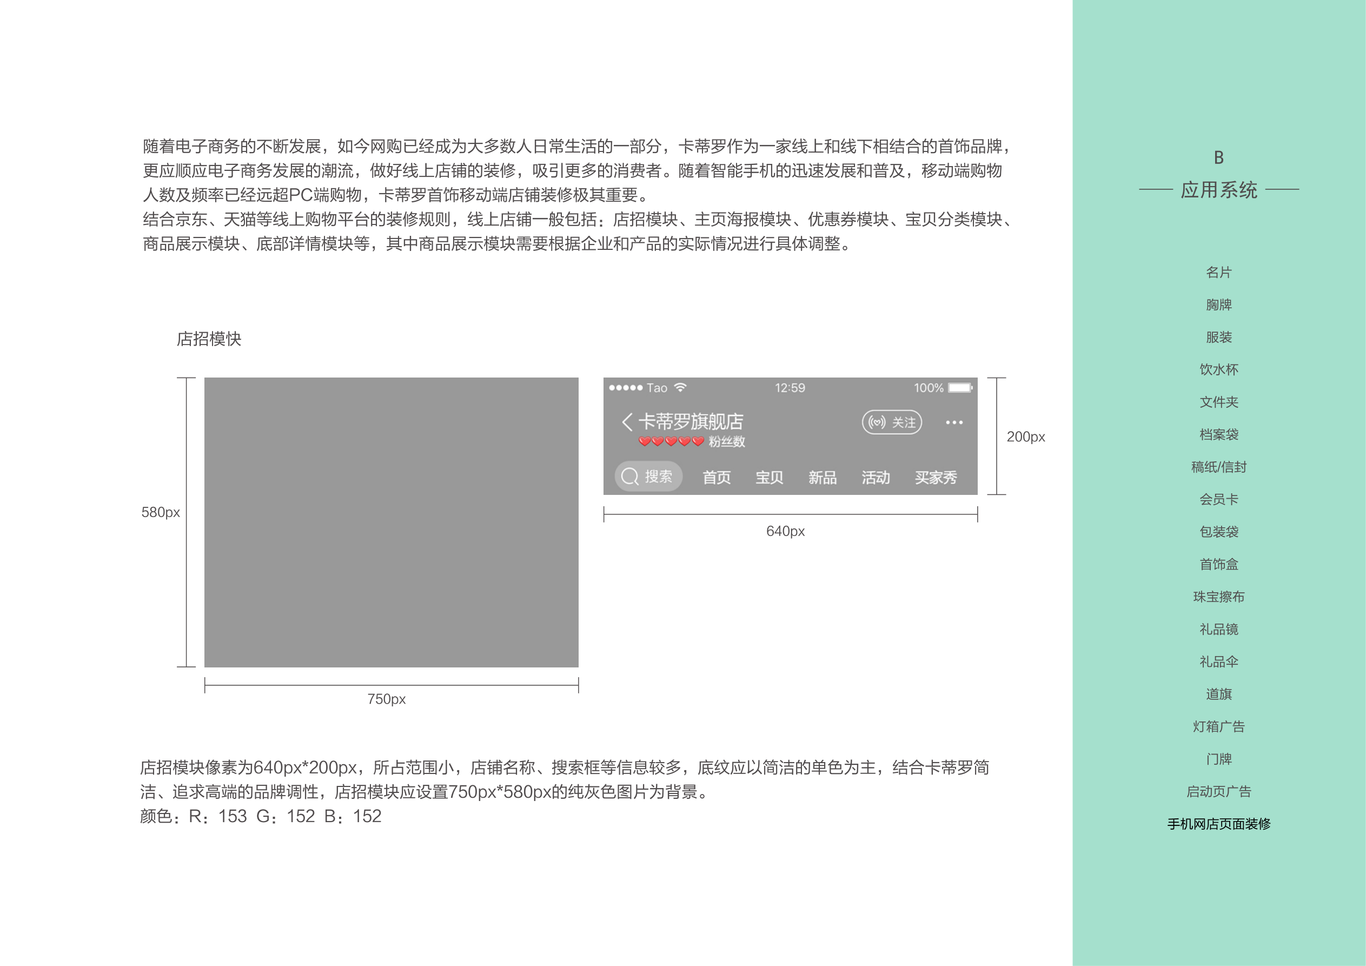The image size is (1366, 966).
Task: Select 档案袋 in the sidebar list
Action: click(1219, 435)
